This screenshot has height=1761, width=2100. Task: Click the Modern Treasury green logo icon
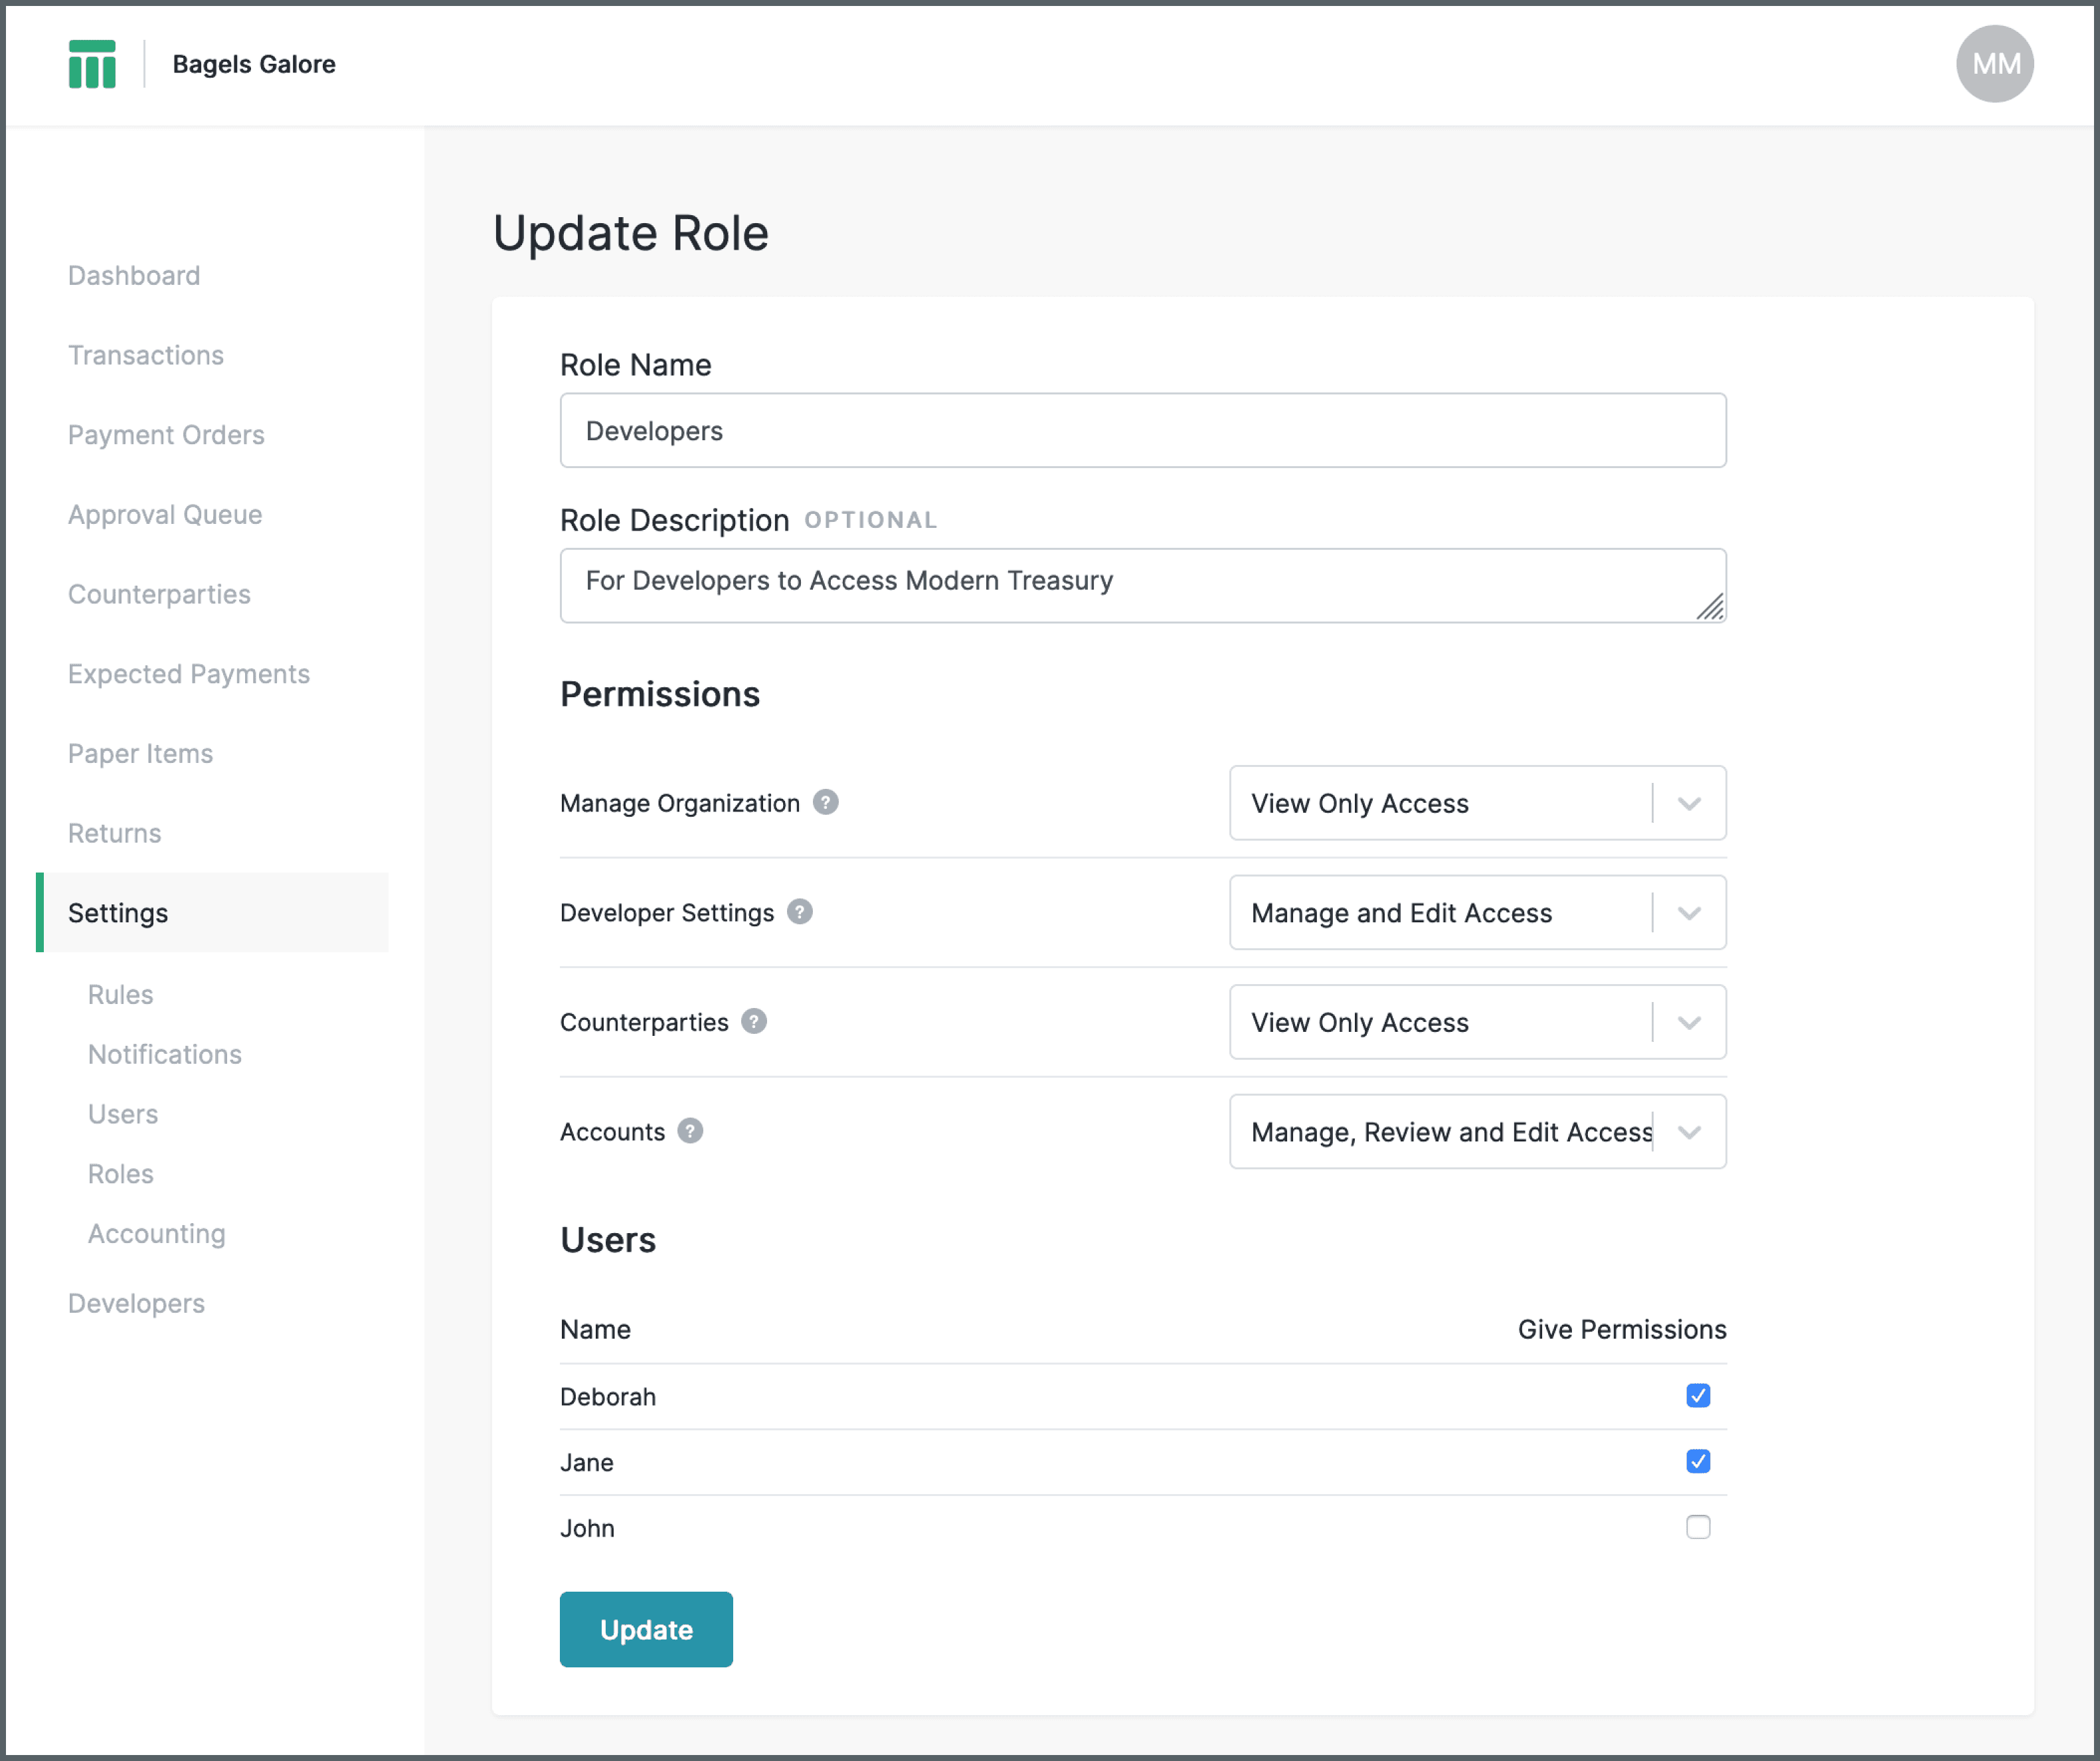click(92, 64)
